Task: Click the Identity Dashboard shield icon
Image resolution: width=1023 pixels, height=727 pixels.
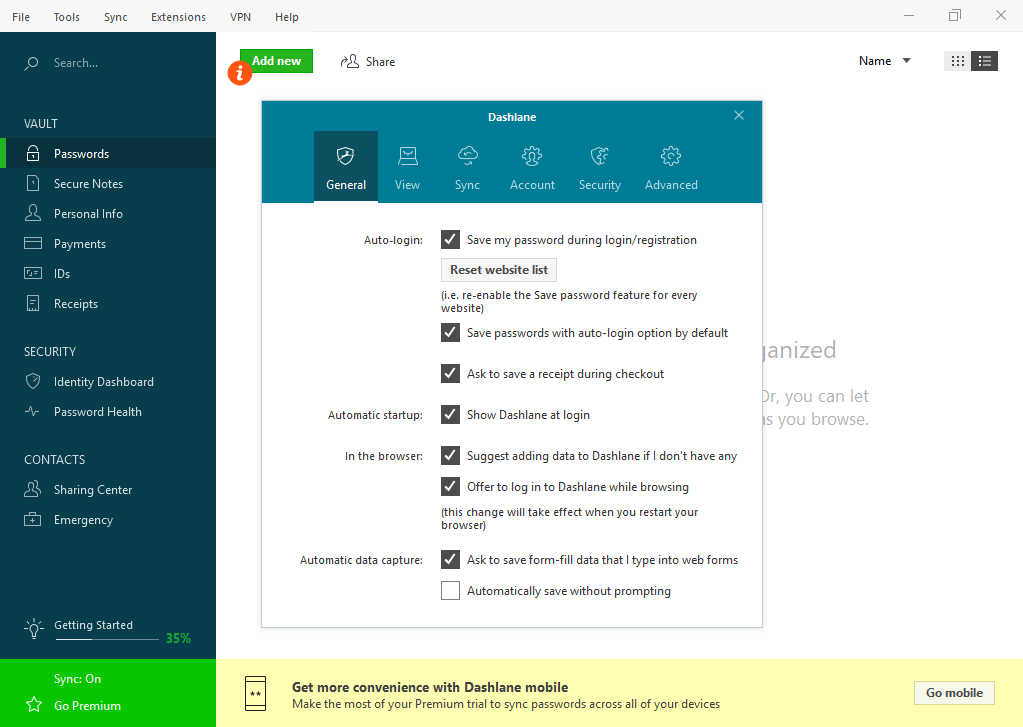Action: pyautogui.click(x=33, y=381)
